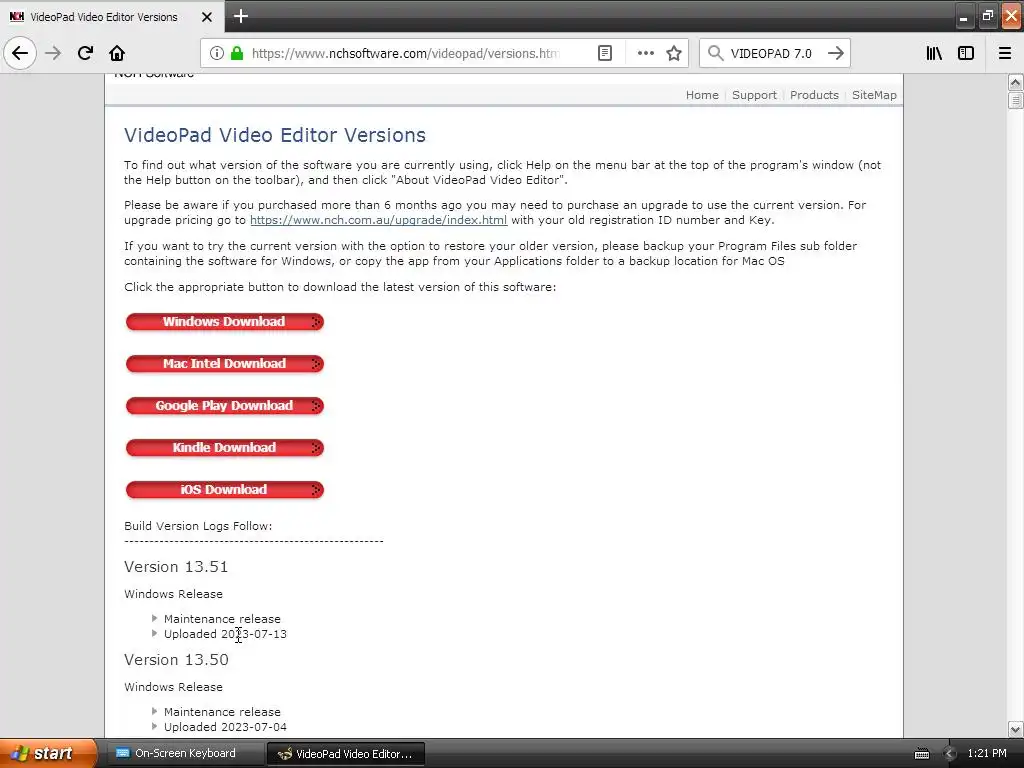
Task: Open the browser home page icon
Action: point(117,53)
